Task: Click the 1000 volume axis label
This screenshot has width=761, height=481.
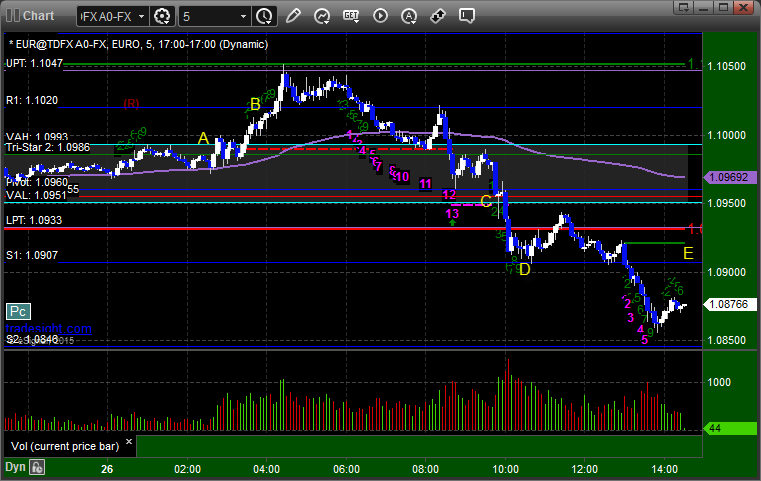Action: click(x=719, y=382)
